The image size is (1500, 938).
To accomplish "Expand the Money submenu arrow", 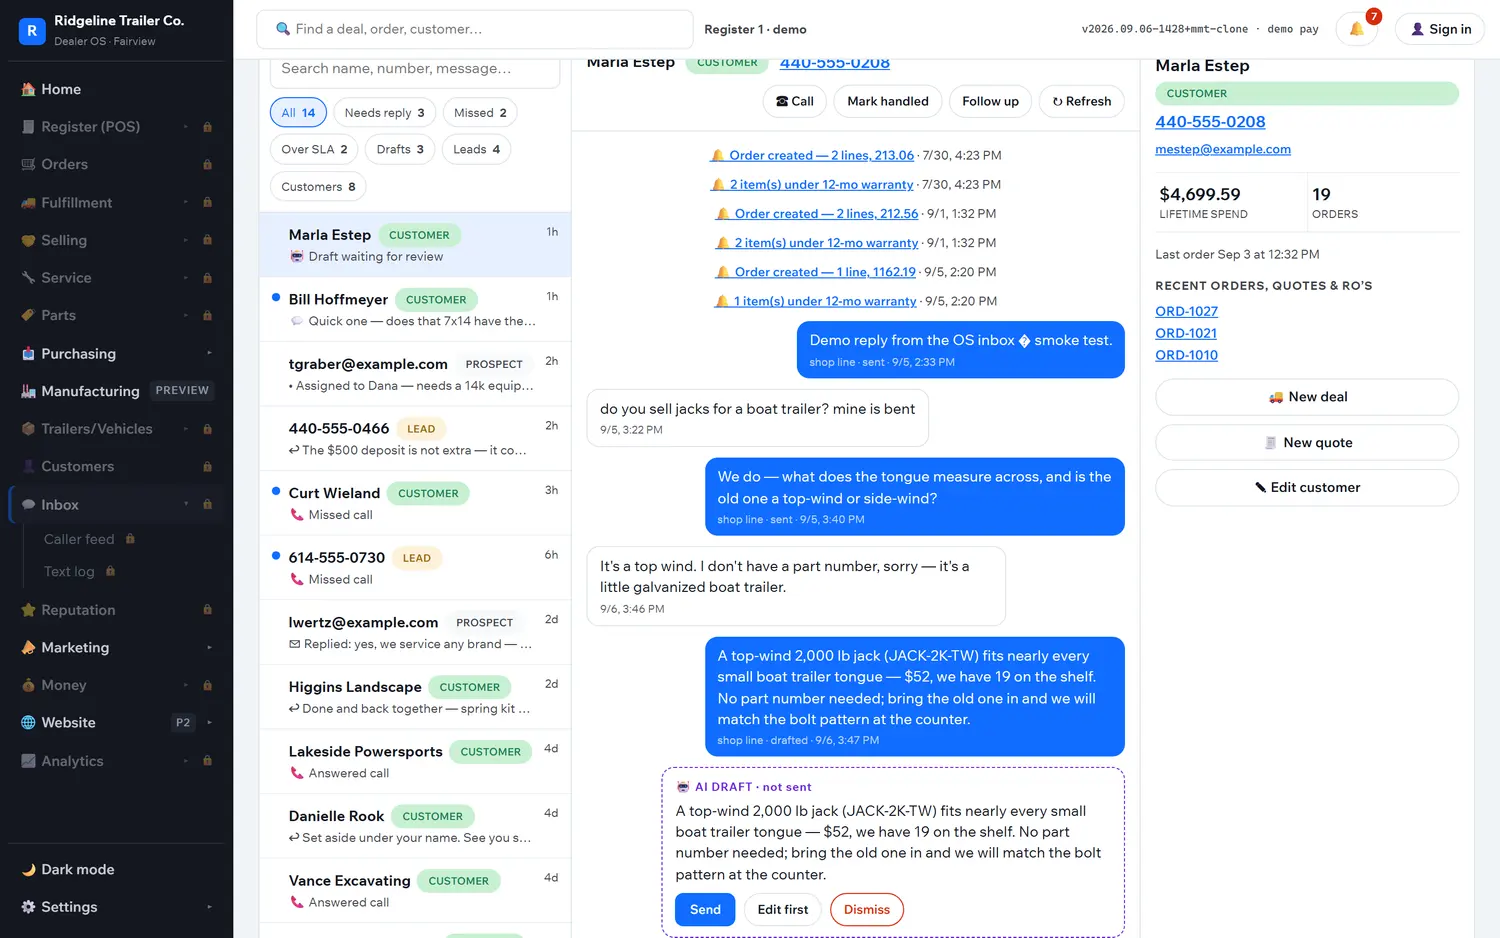I will [x=186, y=685].
